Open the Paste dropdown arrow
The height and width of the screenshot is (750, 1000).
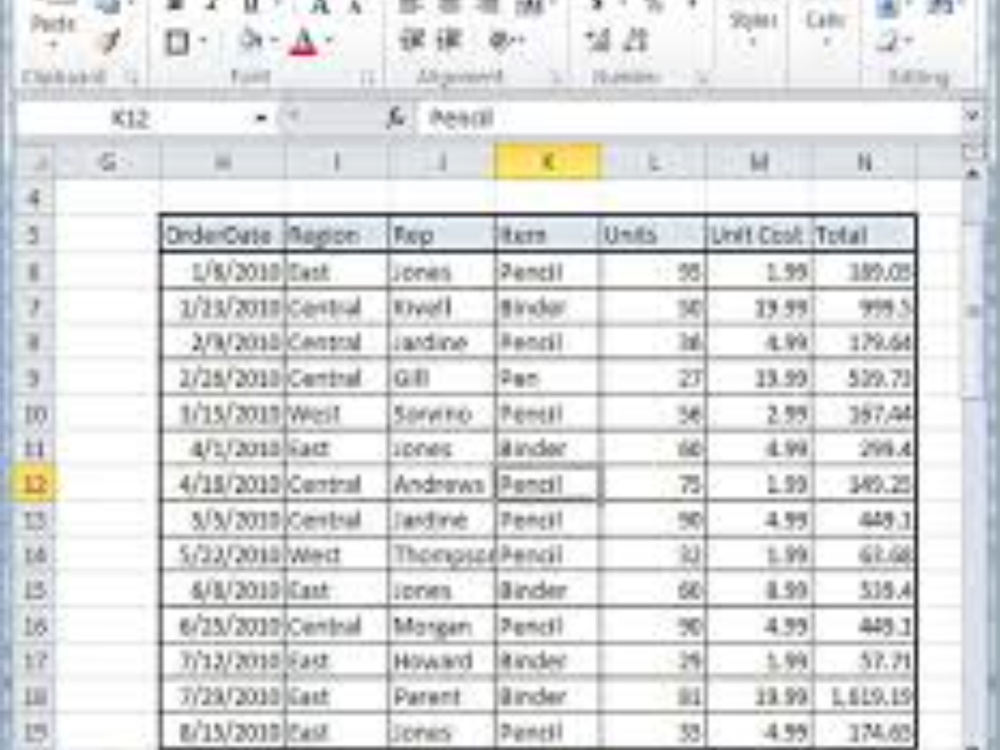pyautogui.click(x=54, y=45)
